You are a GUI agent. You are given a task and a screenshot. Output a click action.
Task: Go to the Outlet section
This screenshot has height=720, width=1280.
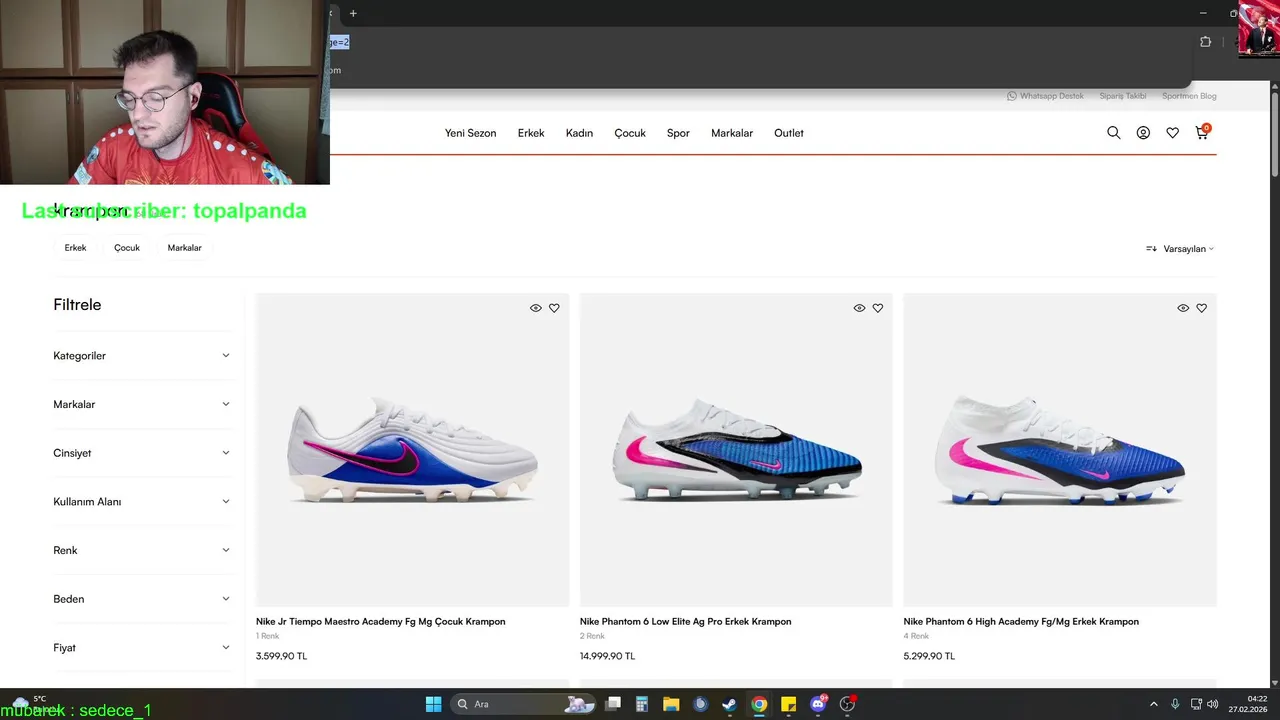coord(789,133)
